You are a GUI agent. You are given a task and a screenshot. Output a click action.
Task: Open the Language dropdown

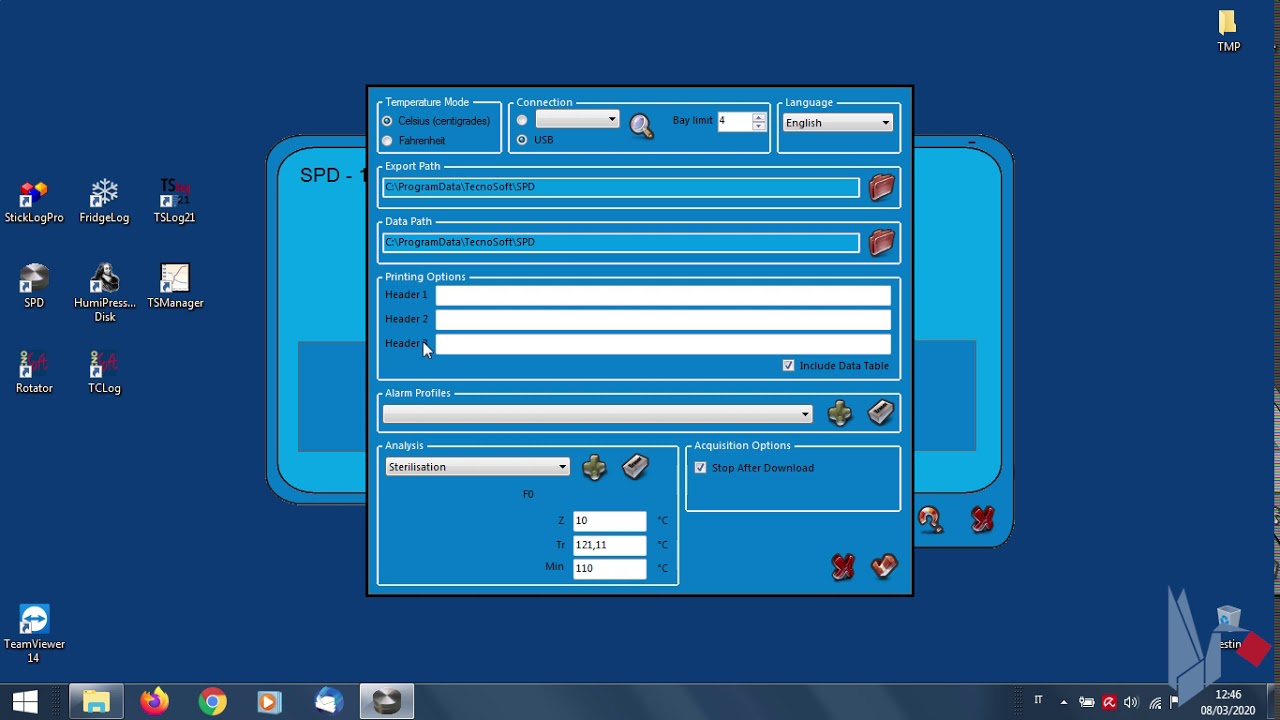(x=838, y=123)
